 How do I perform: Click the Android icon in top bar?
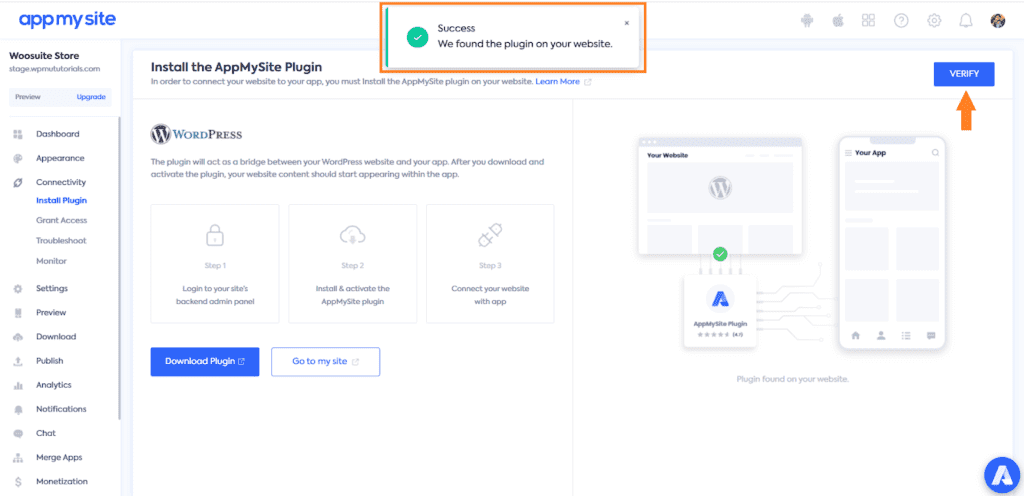coord(807,21)
